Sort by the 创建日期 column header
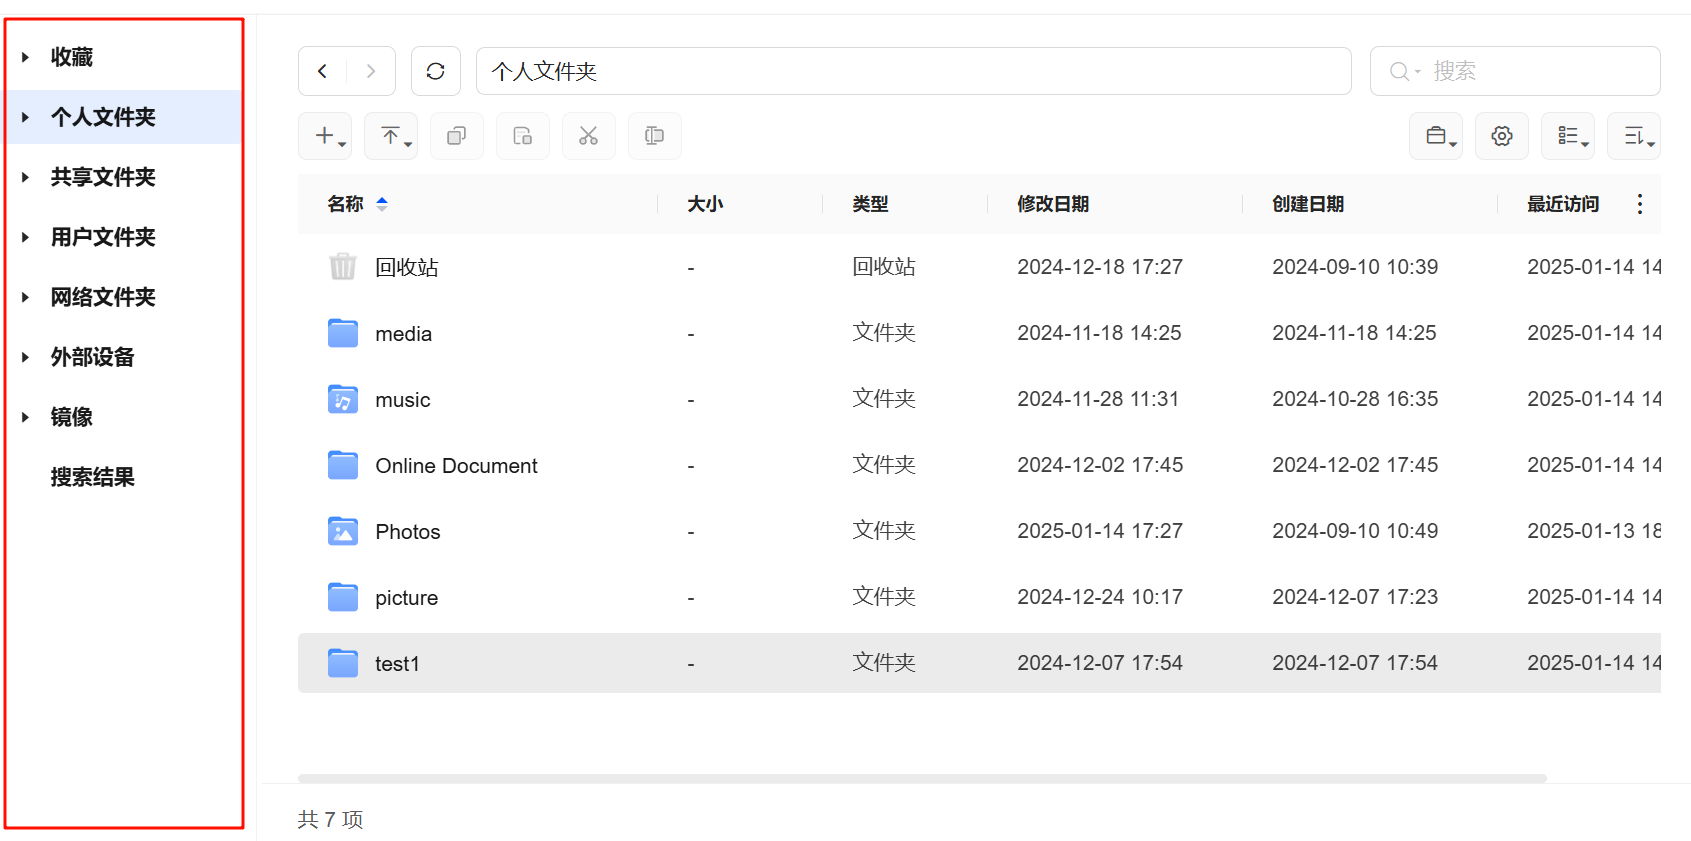This screenshot has height=841, width=1691. (x=1308, y=204)
